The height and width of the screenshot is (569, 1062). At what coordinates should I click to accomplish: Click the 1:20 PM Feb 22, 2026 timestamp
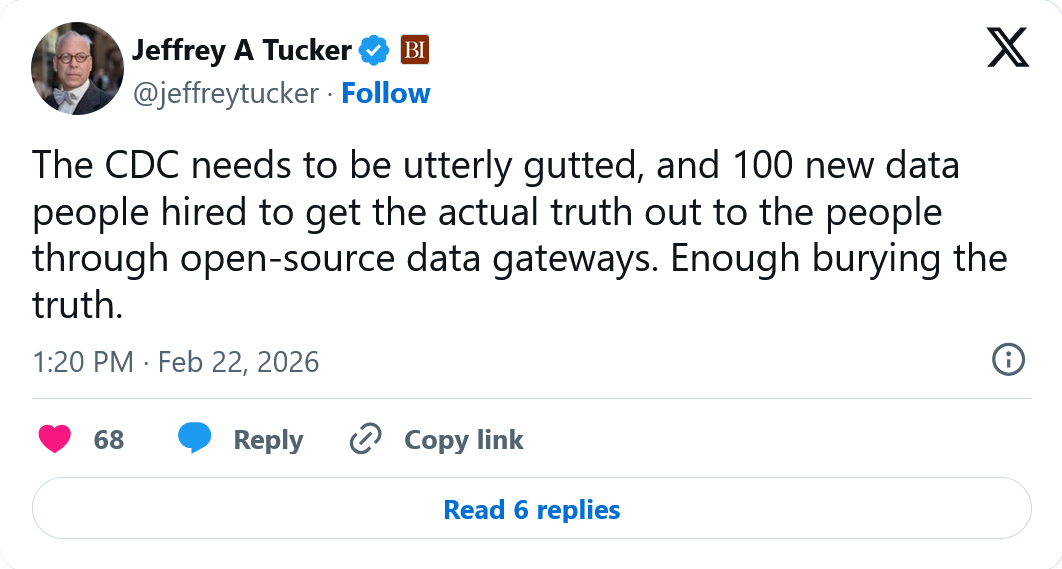(176, 361)
